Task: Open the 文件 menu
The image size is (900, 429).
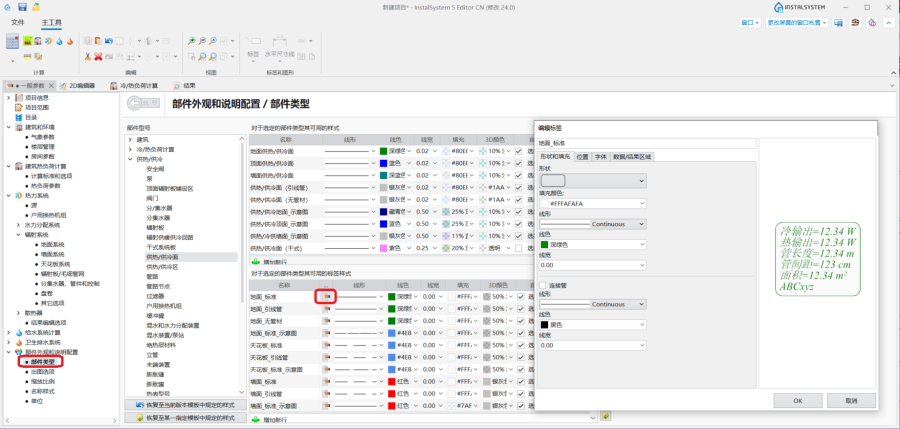Action: [x=18, y=22]
